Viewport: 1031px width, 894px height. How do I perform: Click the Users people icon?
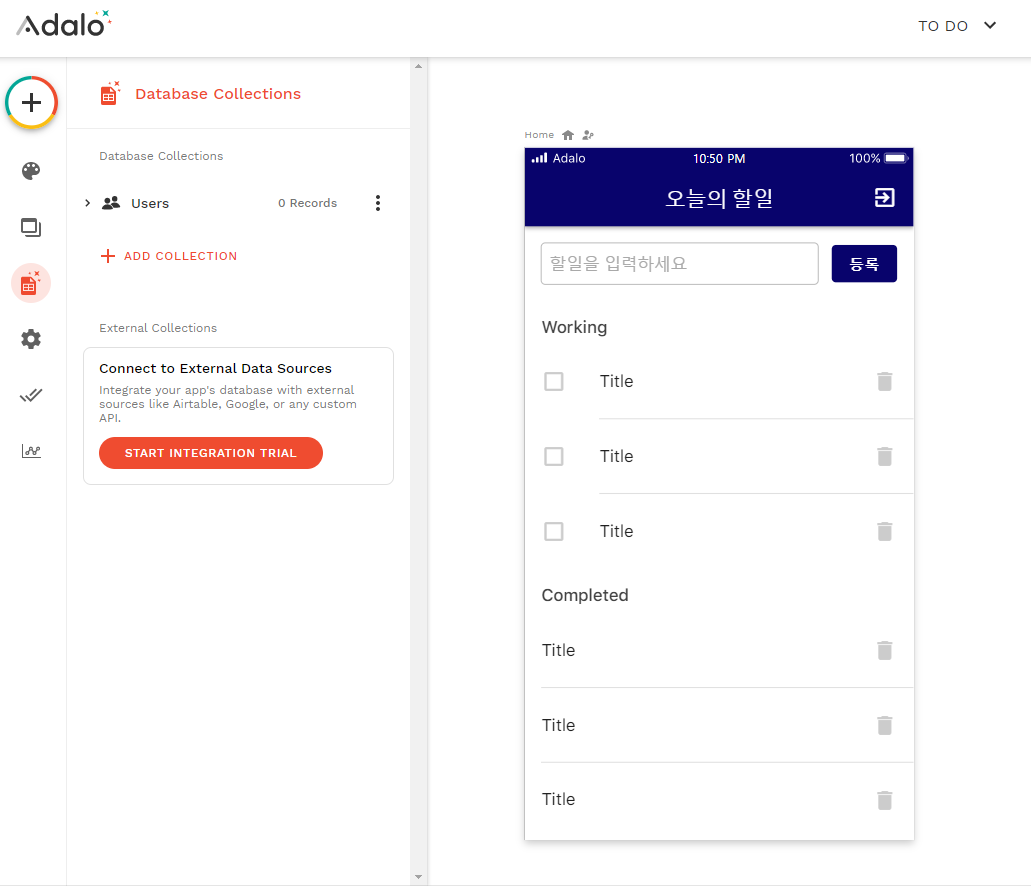click(x=111, y=203)
